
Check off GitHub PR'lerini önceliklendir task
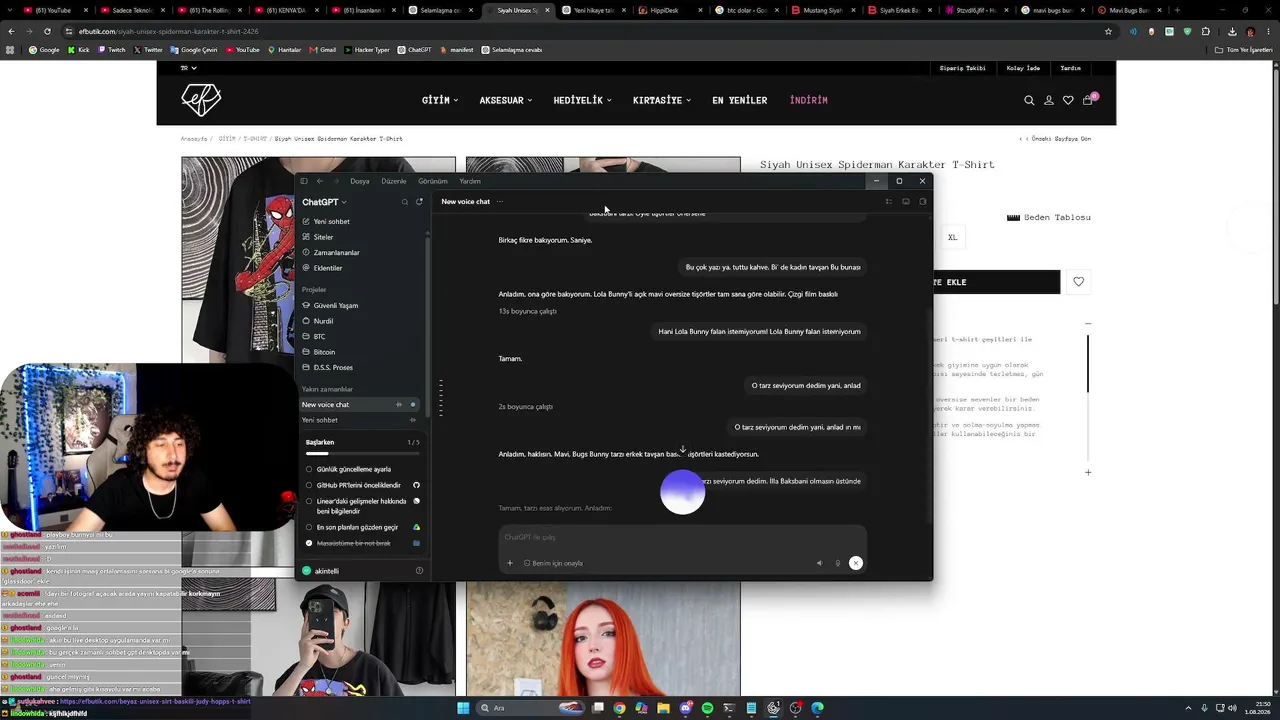pos(309,485)
